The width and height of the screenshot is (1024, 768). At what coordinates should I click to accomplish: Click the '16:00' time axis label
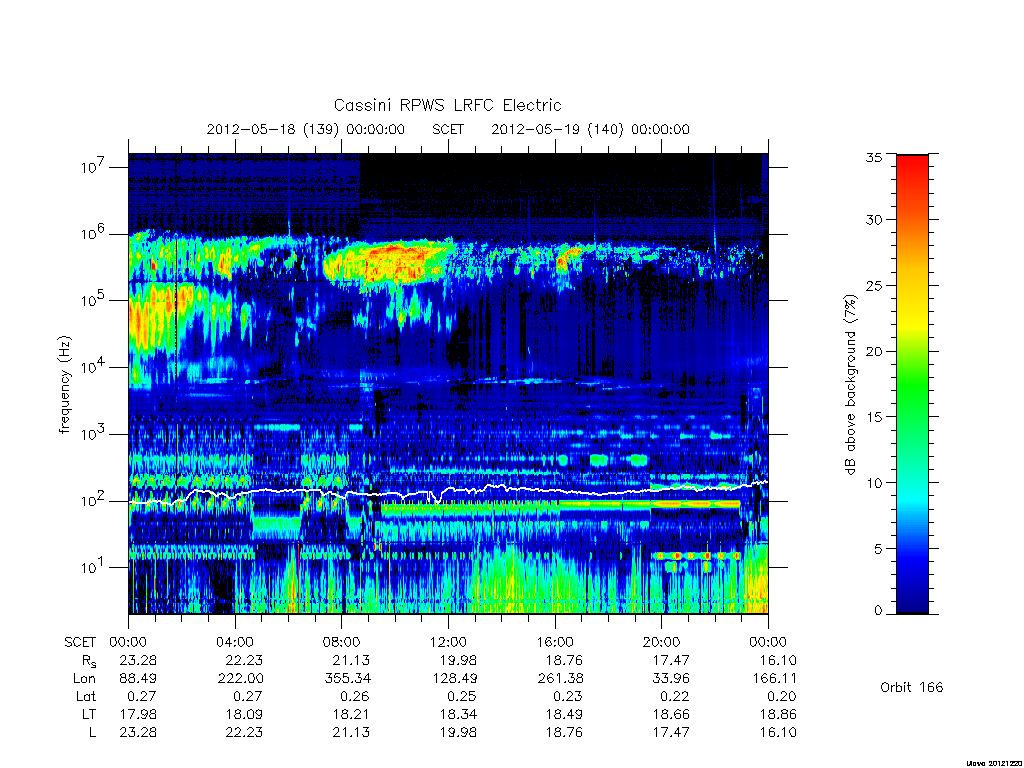[554, 642]
